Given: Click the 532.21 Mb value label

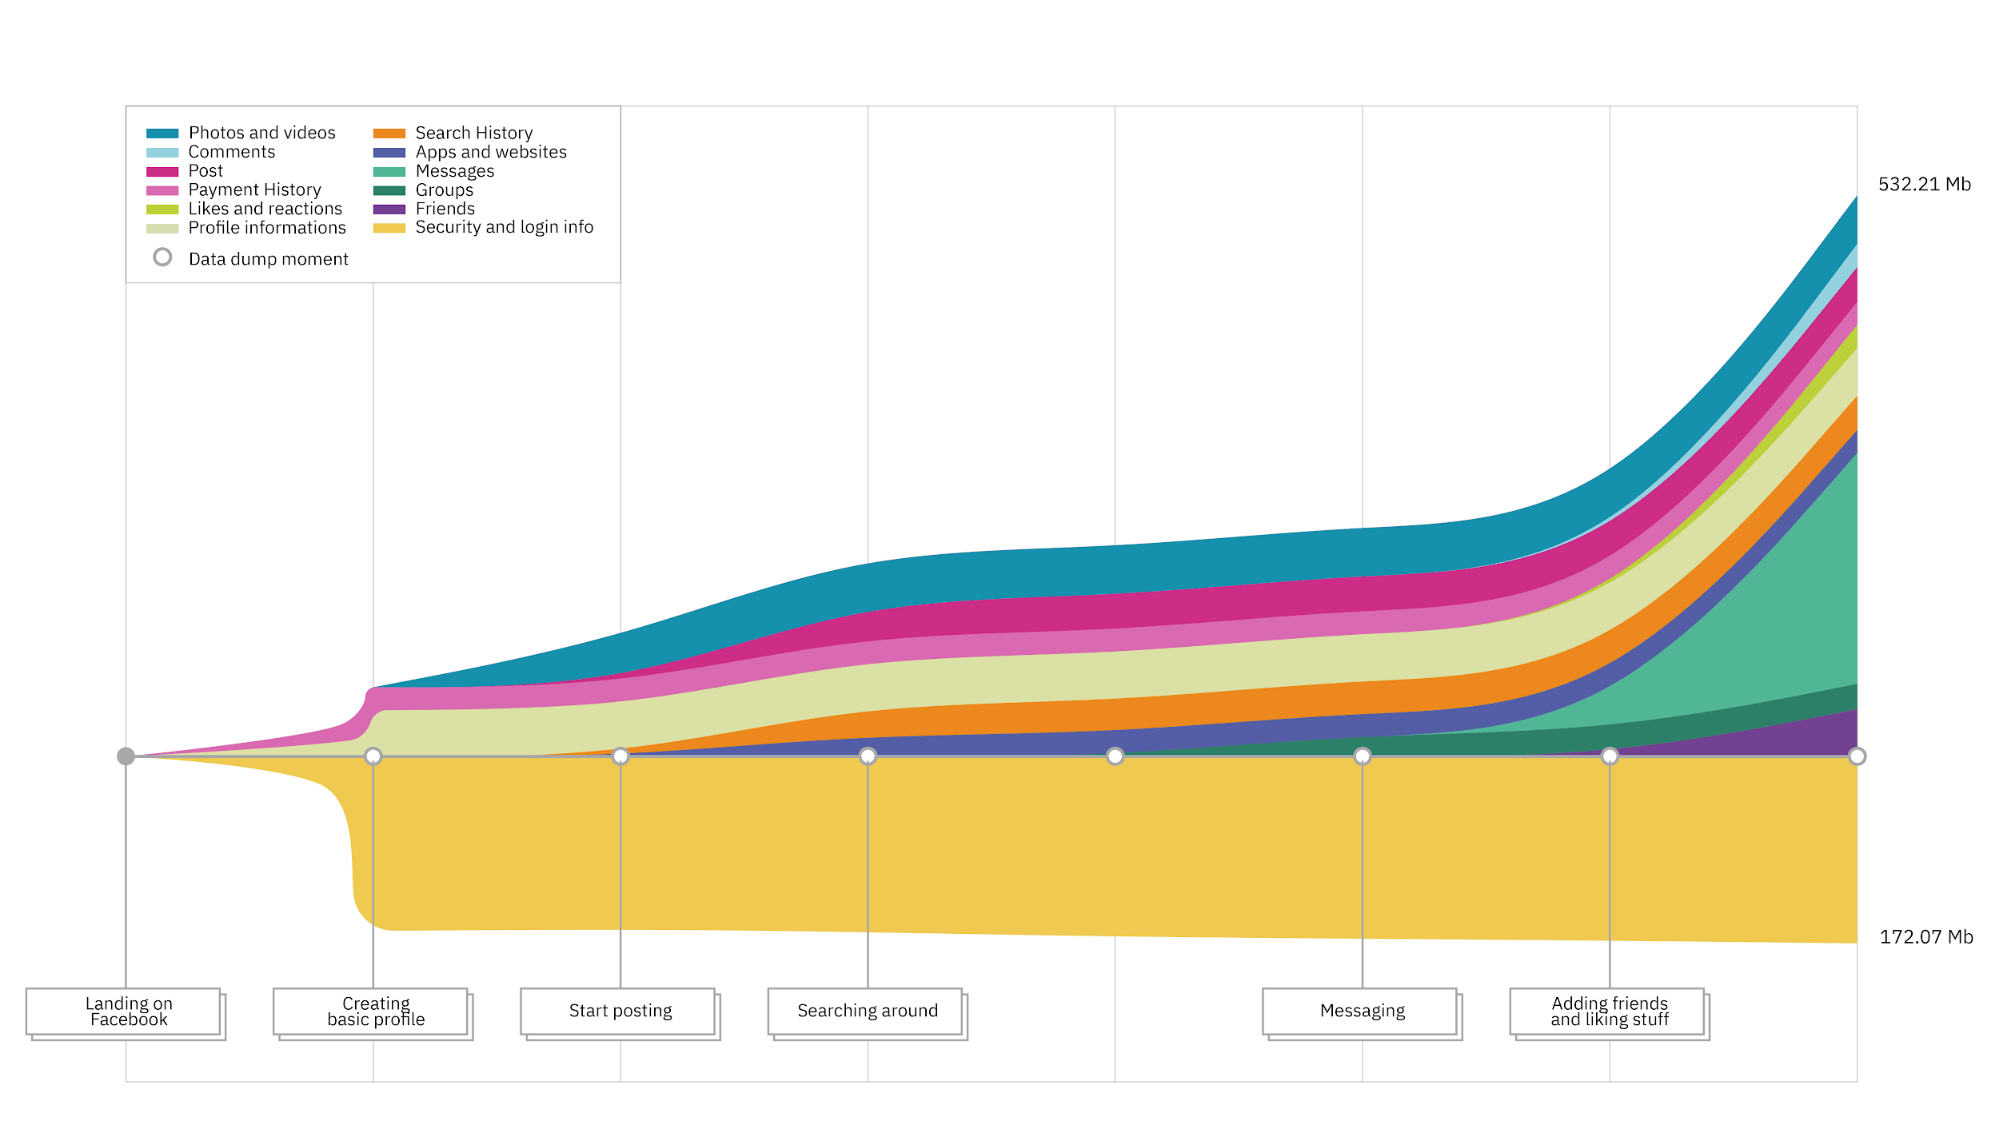Looking at the screenshot, I should (1924, 184).
